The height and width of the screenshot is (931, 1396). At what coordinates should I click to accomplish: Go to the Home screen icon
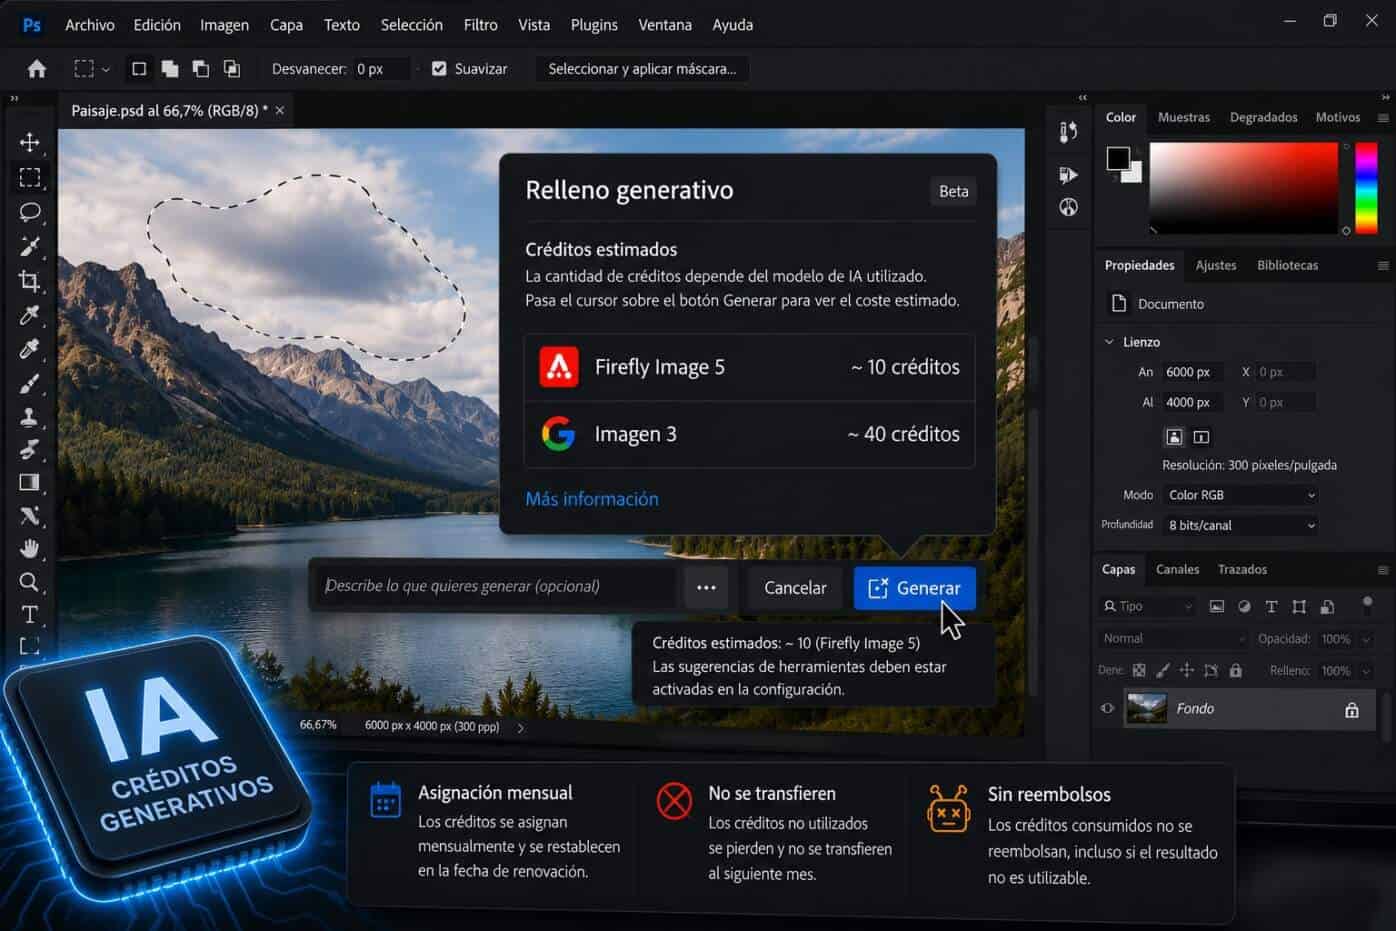37,69
